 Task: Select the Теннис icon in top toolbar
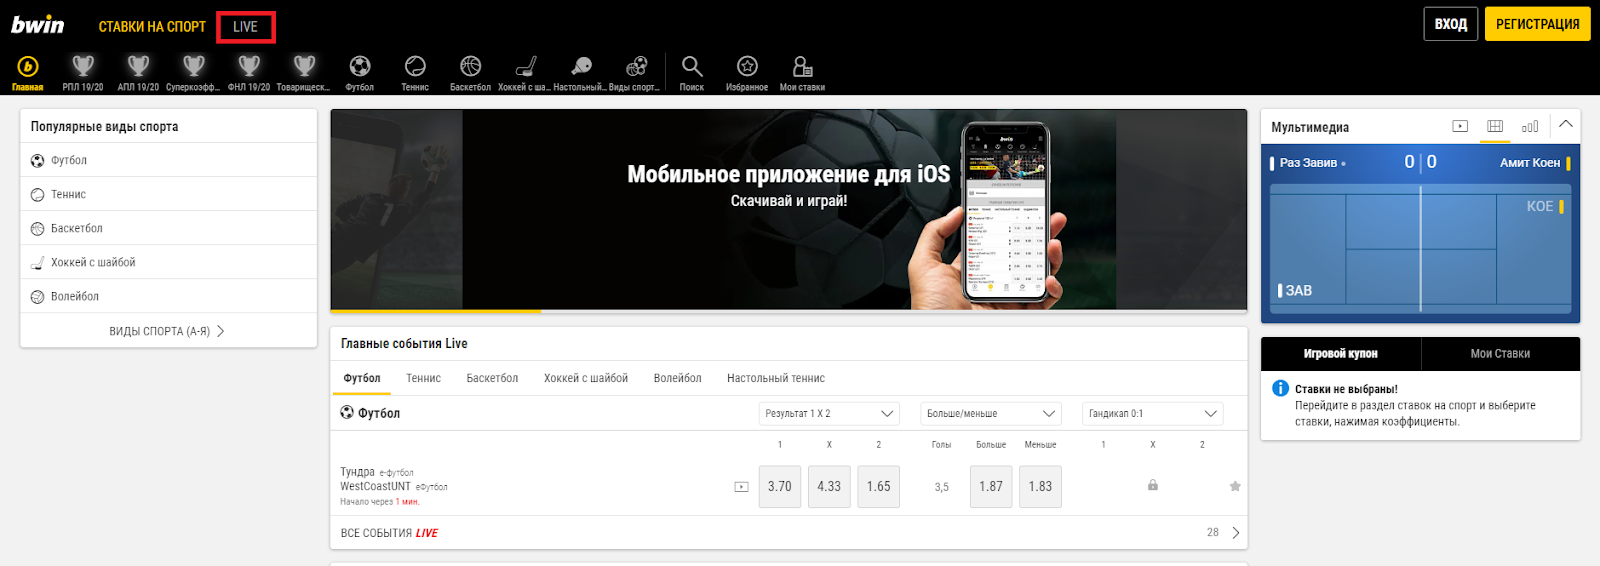point(415,68)
